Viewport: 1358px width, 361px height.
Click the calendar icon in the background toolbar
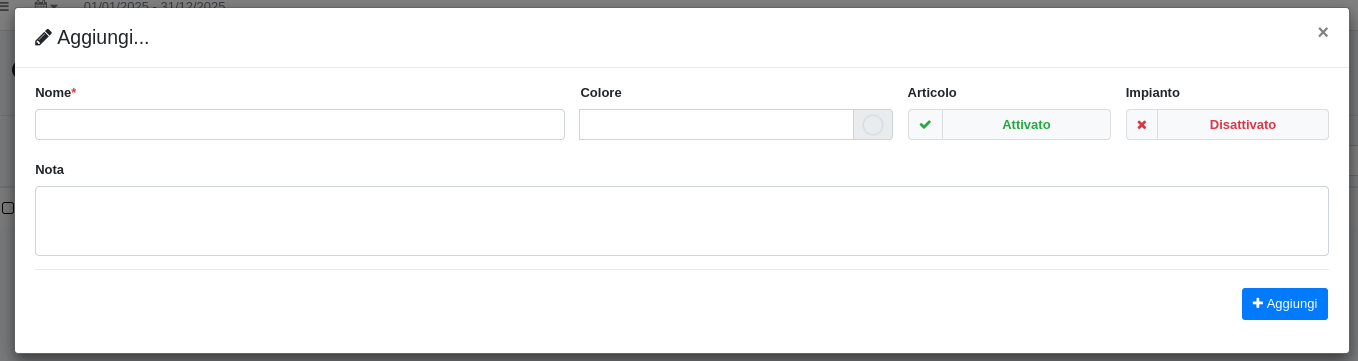point(41,5)
